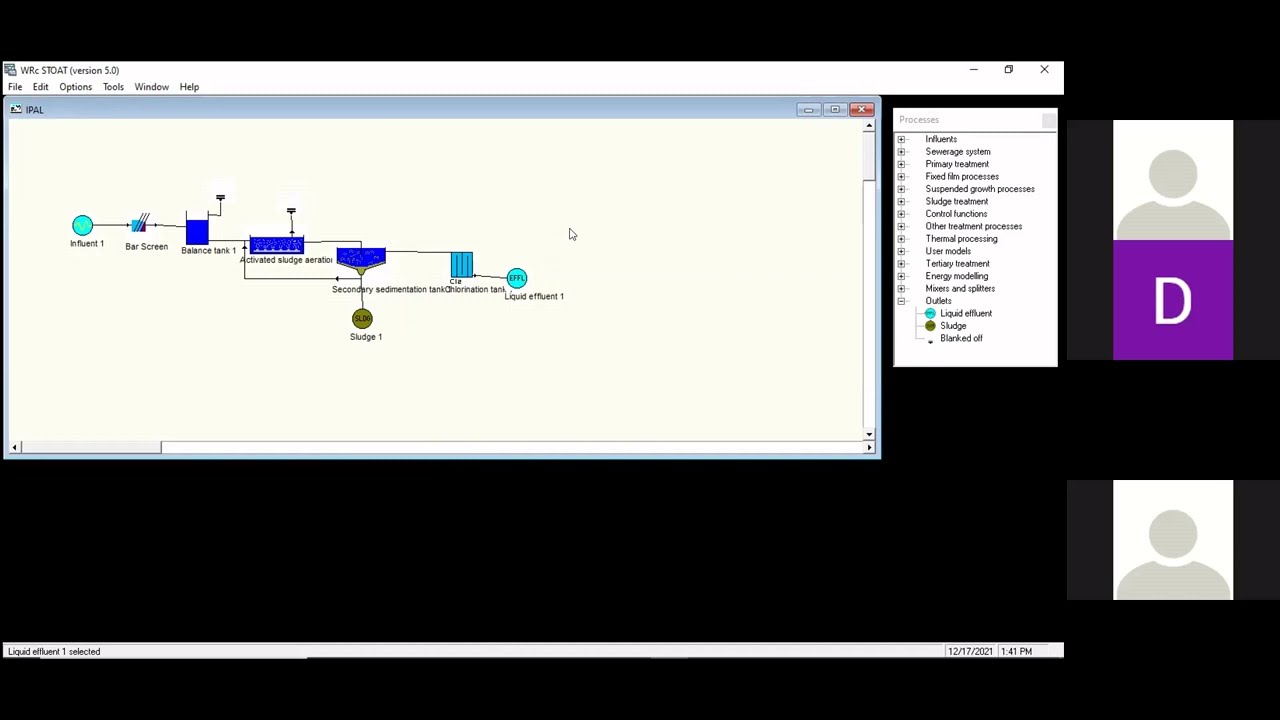Expand Suspended growth processes node
This screenshot has width=1280, height=720.
coord(901,189)
